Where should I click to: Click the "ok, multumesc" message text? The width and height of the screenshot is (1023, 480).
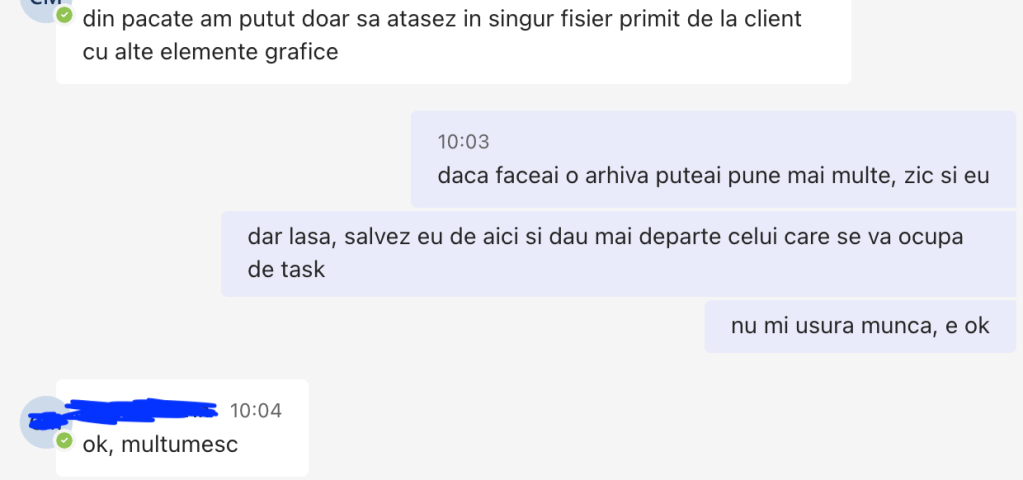coord(160,444)
